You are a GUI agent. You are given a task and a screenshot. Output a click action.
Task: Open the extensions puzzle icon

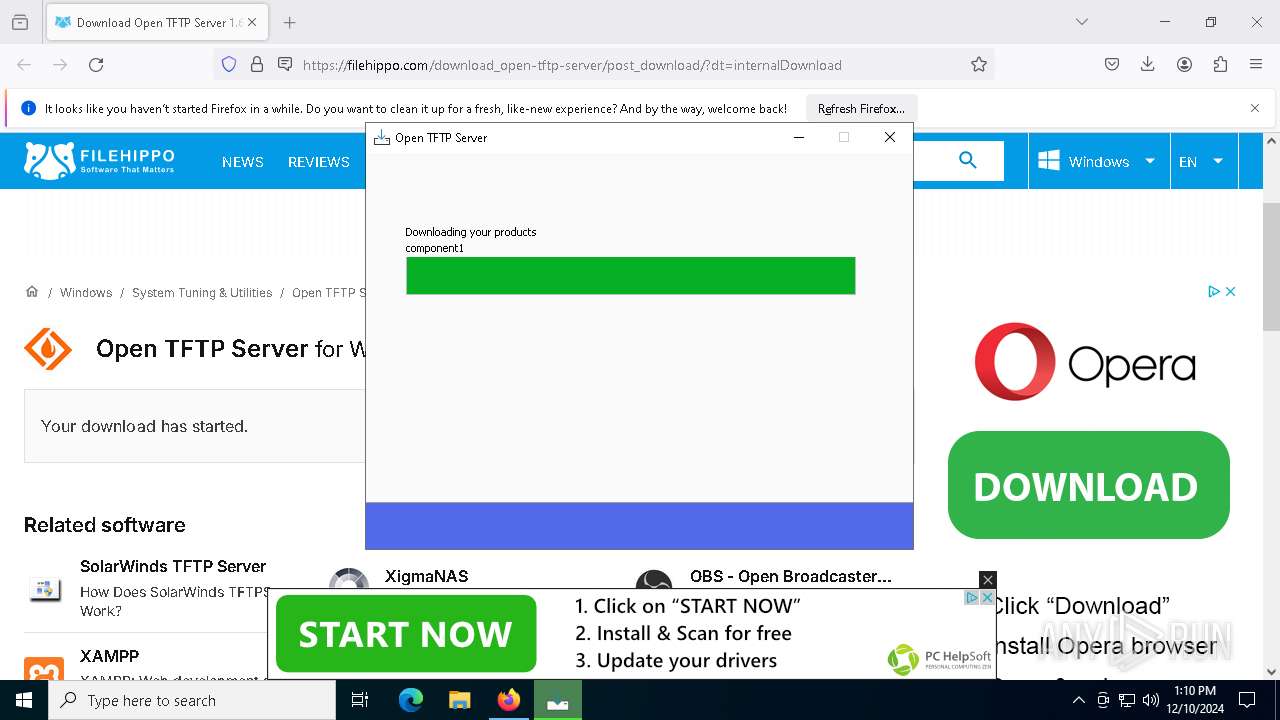point(1220,65)
